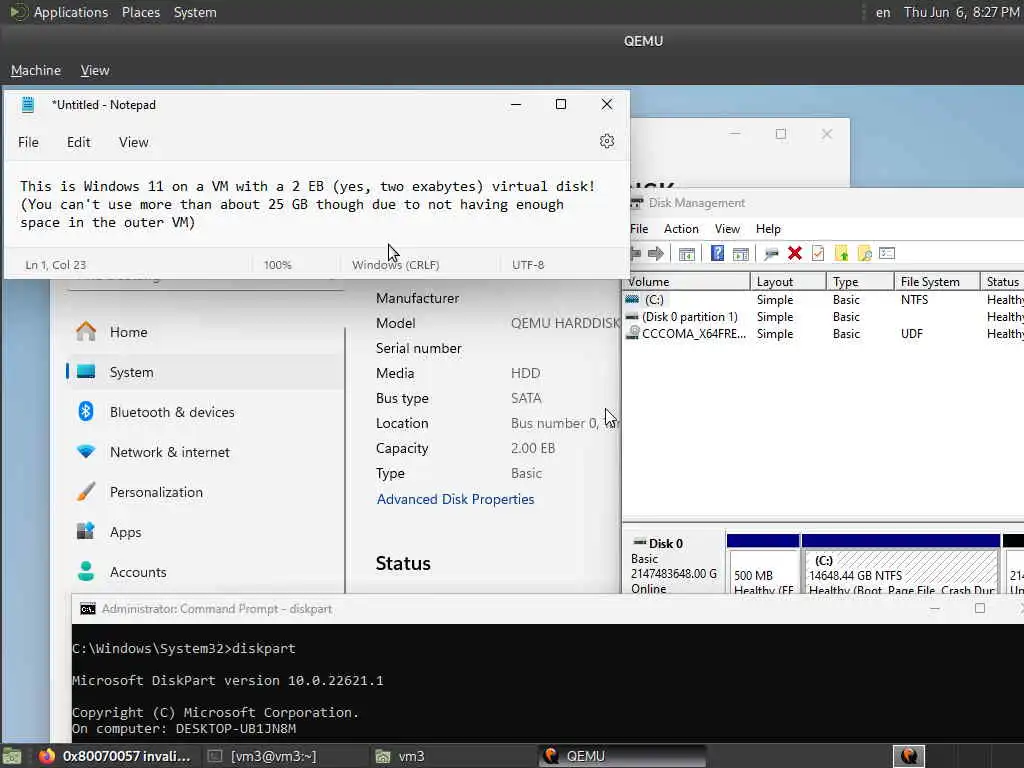The image size is (1024, 768).
Task: Open Notepad settings gear icon
Action: (x=607, y=141)
